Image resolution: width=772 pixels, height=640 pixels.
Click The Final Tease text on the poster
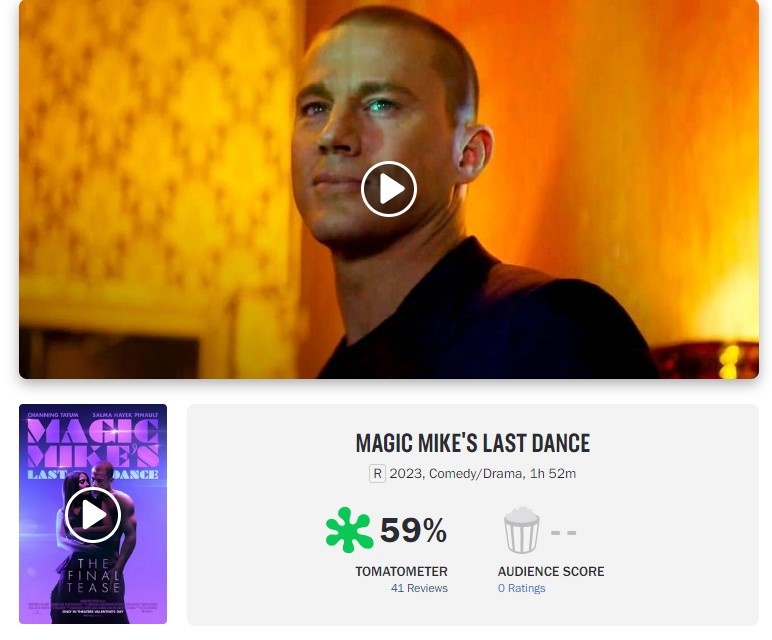pos(94,576)
